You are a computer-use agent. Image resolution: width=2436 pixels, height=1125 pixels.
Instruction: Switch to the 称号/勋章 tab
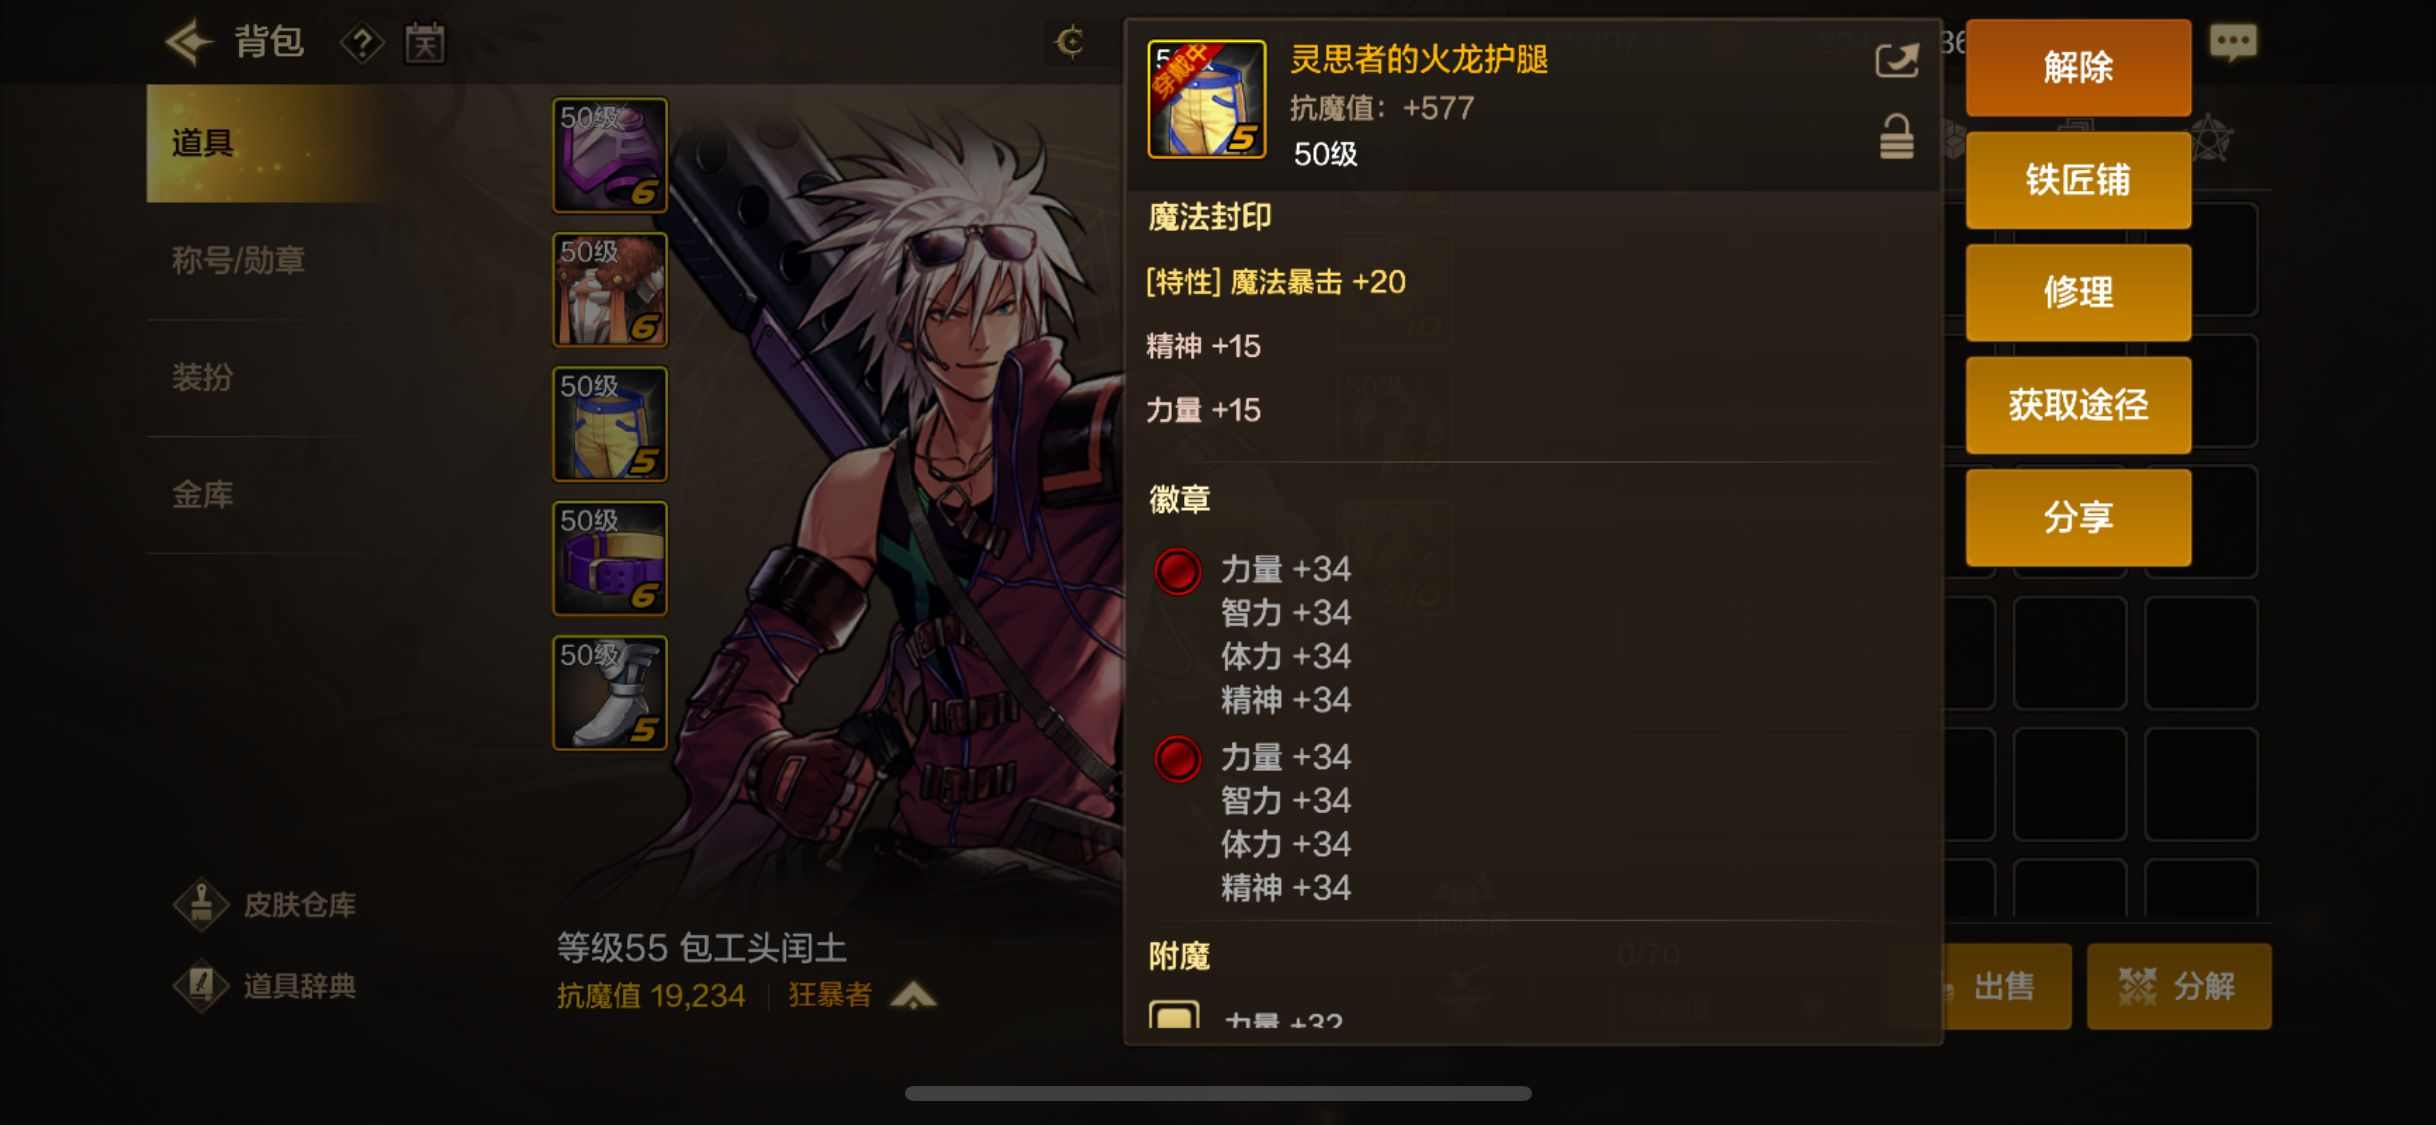click(x=238, y=260)
